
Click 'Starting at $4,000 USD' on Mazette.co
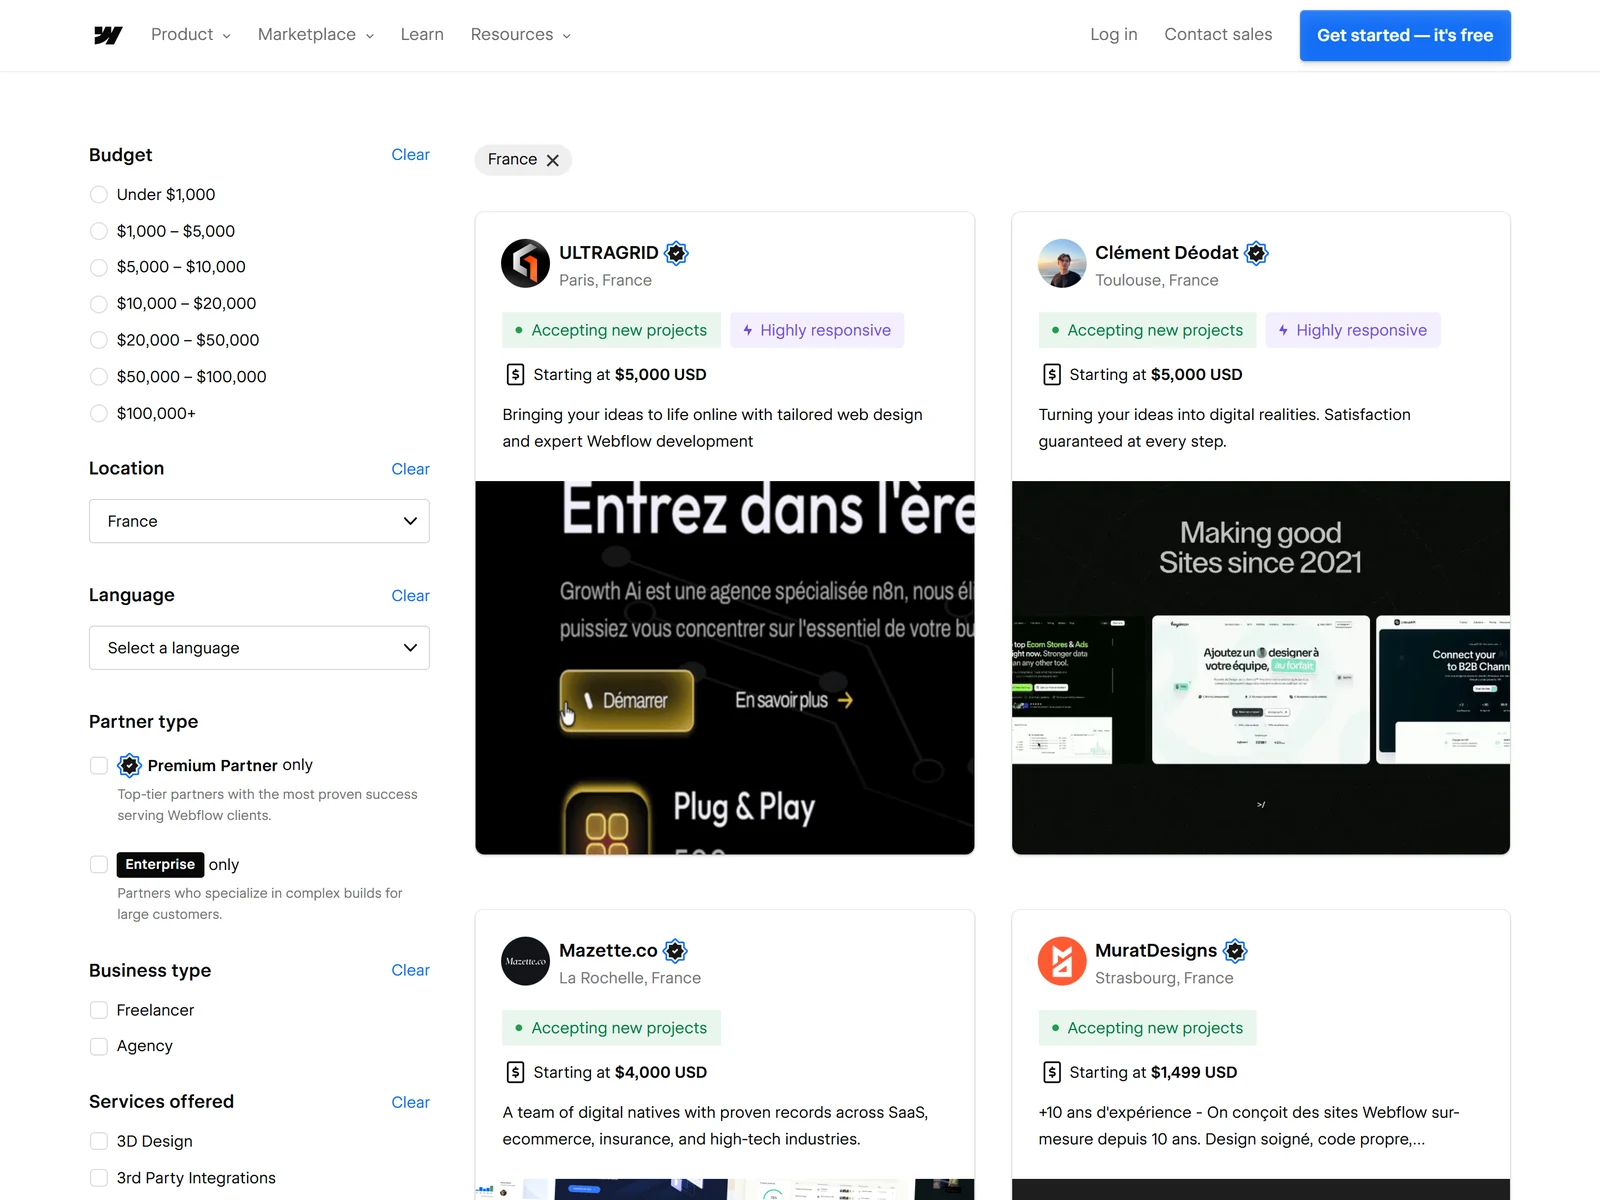620,1073
